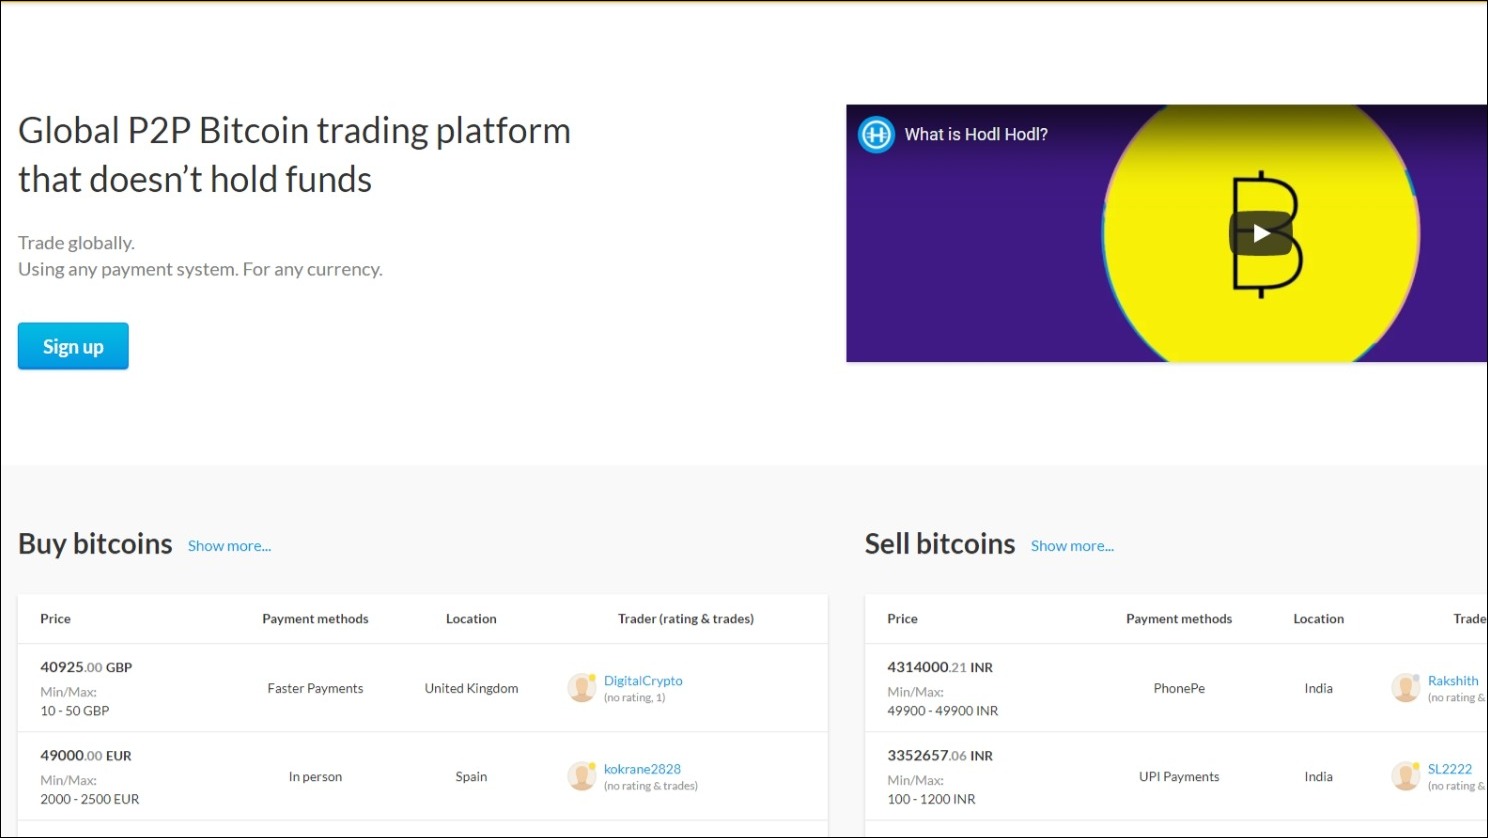
Task: Open Hodl Hodl channel logo in video
Action: click(x=876, y=134)
